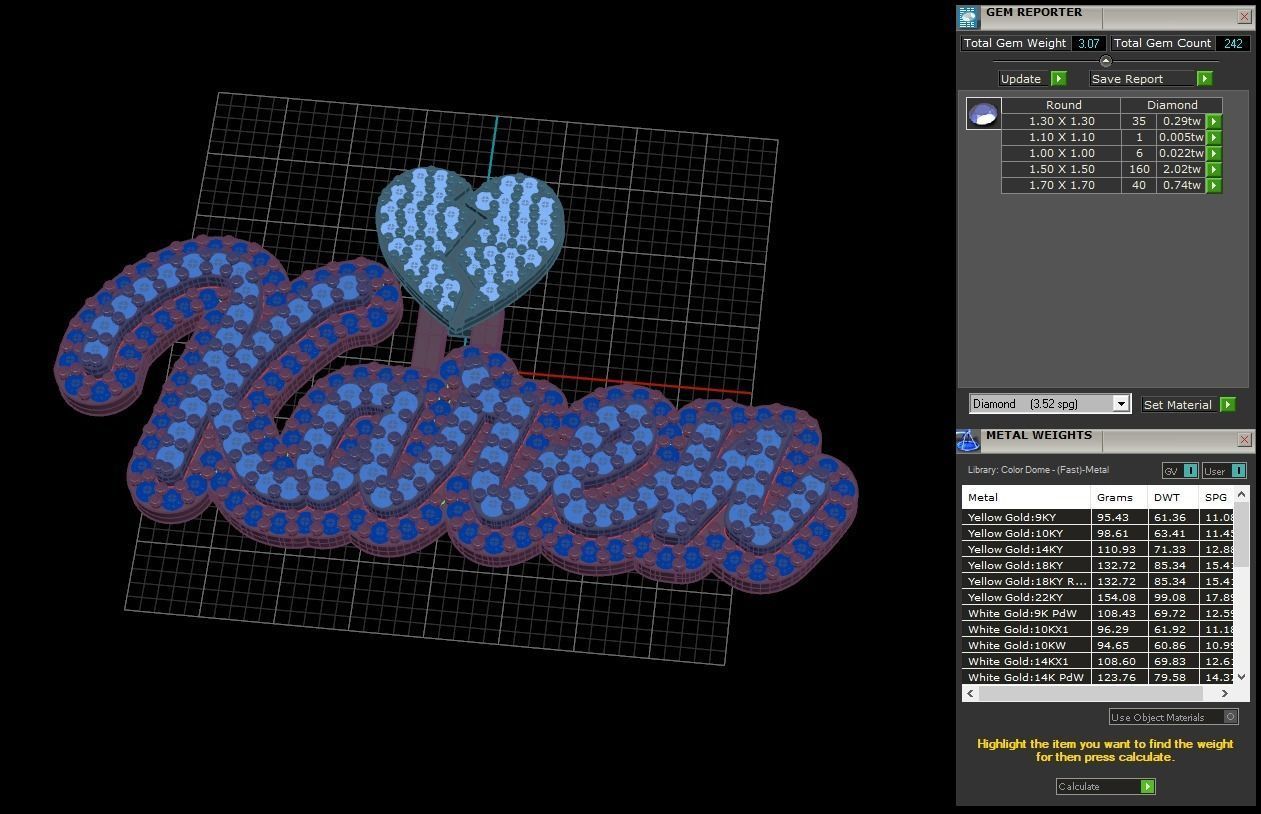This screenshot has height=814, width=1261.
Task: Click the green arrow on the 1.70 X 1.70 row
Action: coord(1214,185)
